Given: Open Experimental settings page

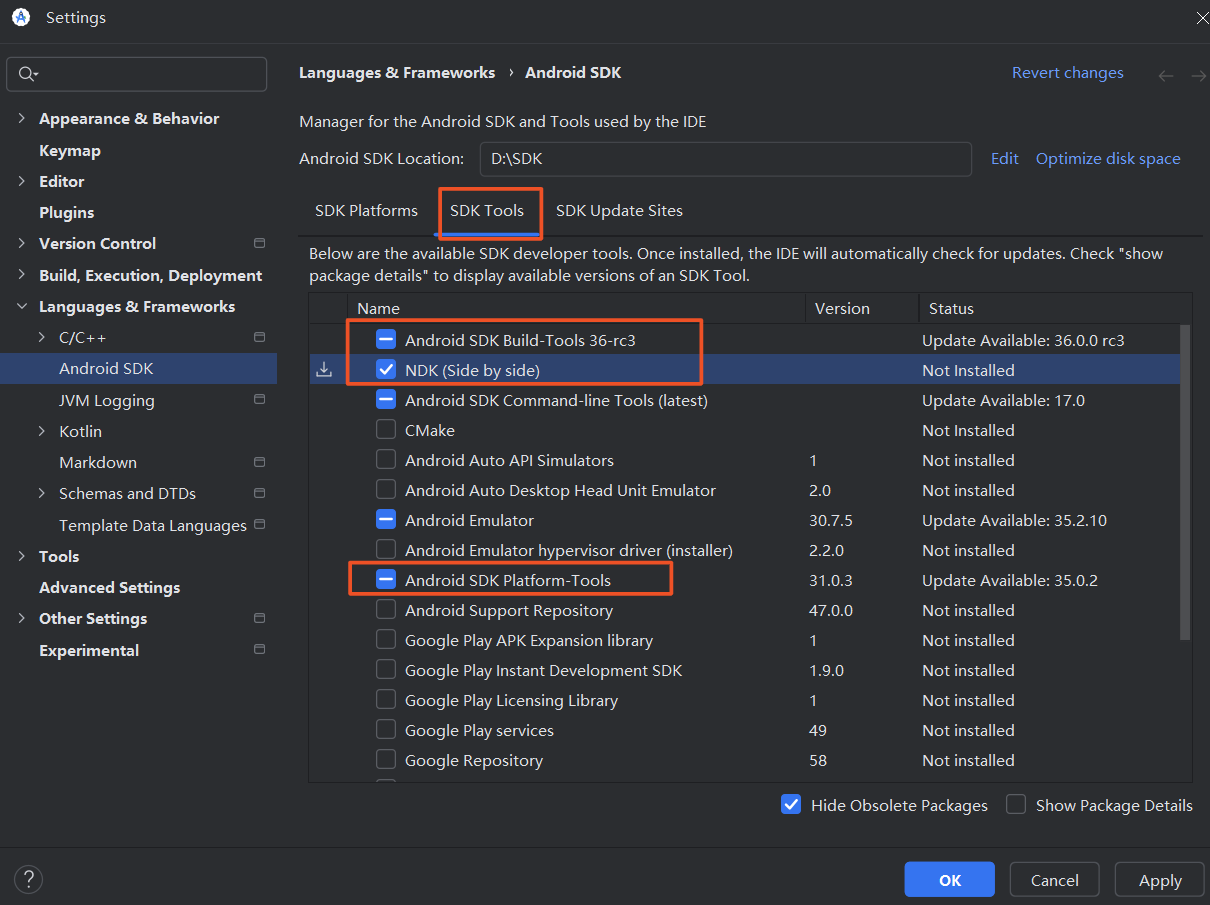Looking at the screenshot, I should (89, 650).
